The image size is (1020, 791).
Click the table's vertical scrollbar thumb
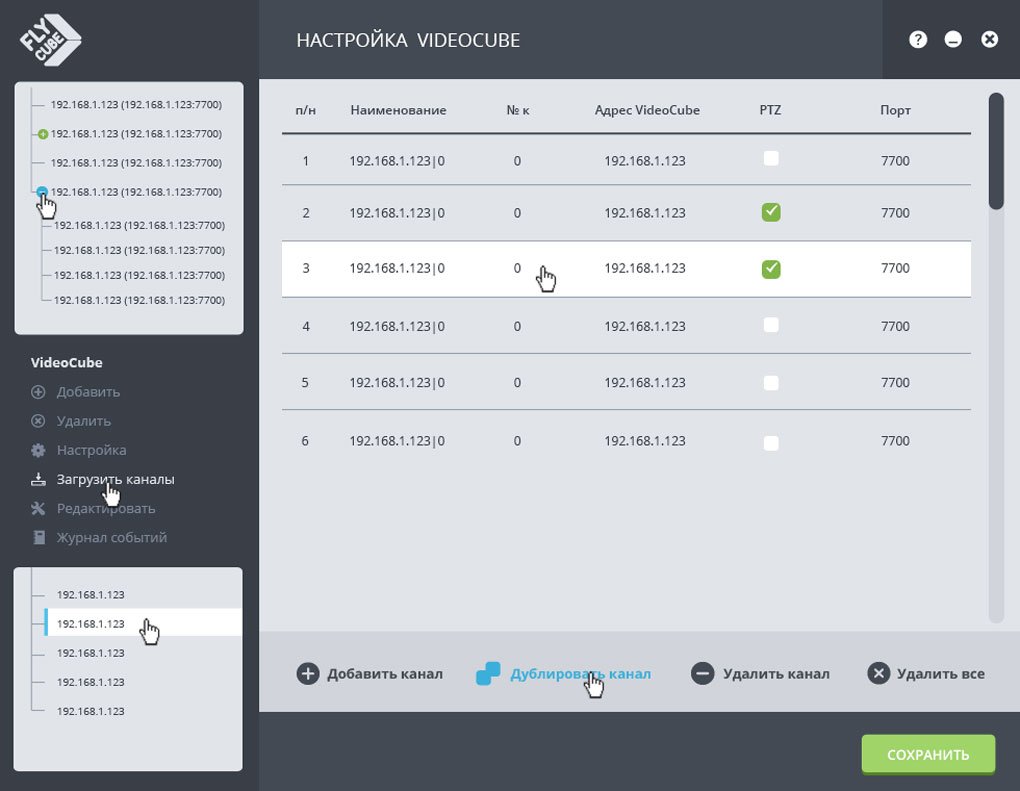pos(996,151)
